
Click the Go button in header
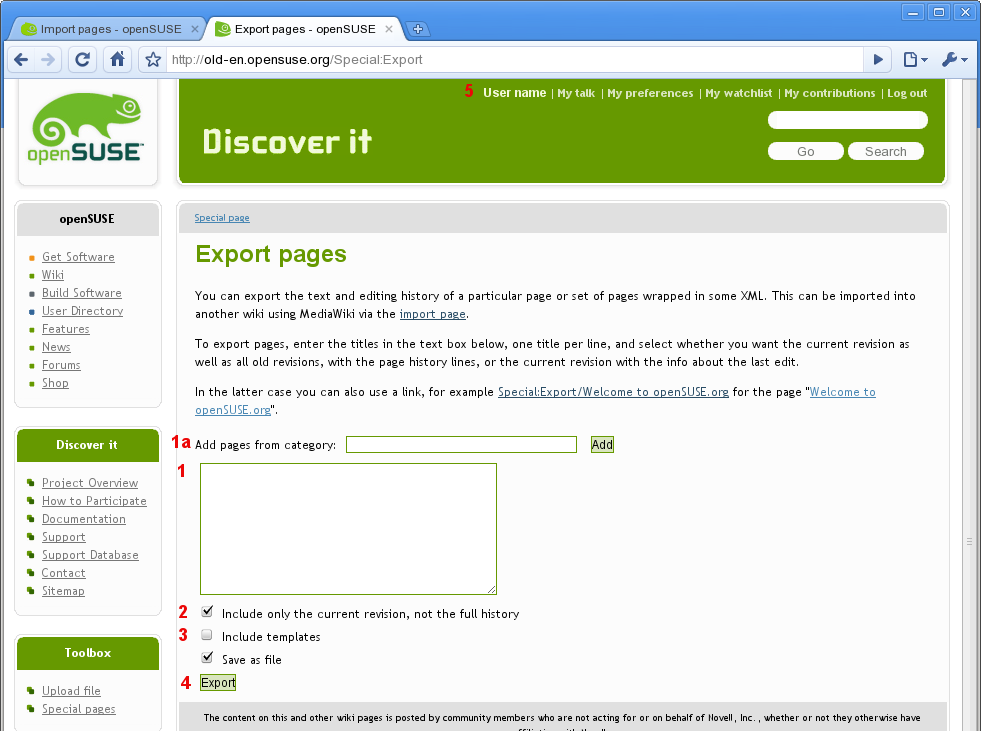(806, 151)
